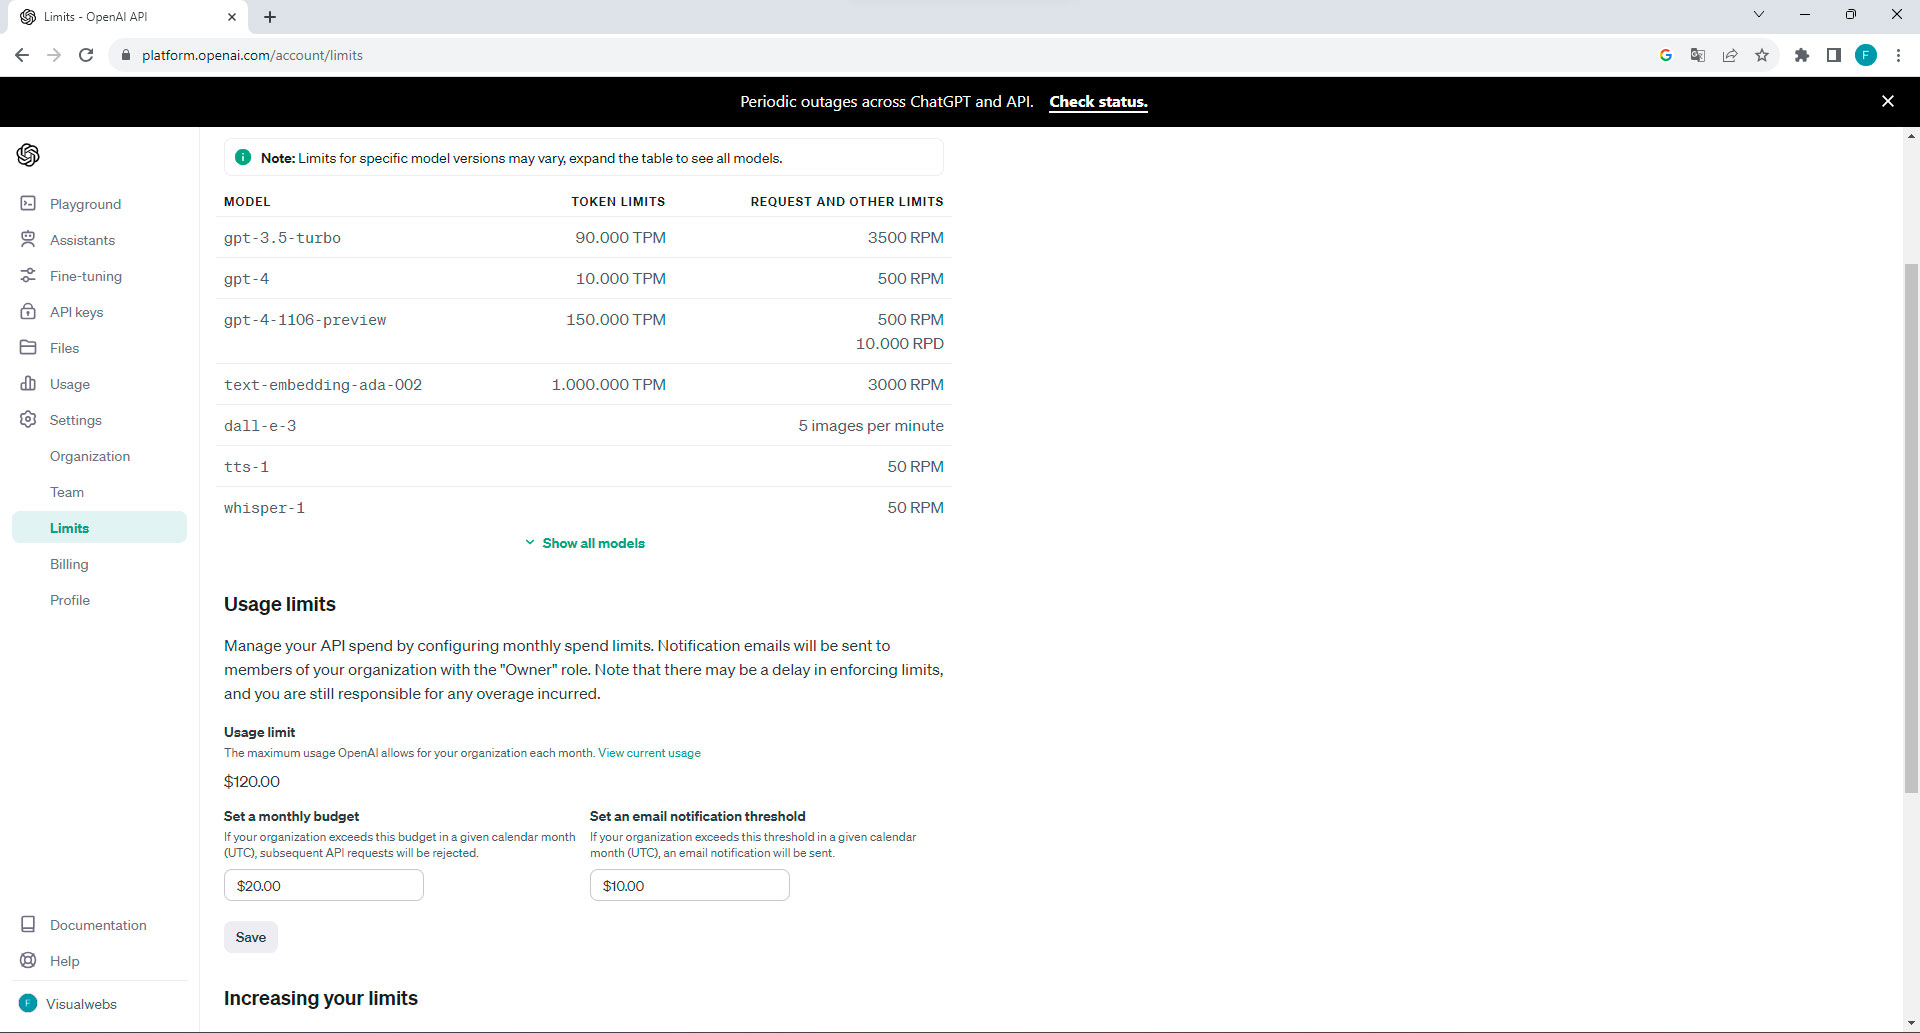Click the browser forward arrow

(x=54, y=55)
